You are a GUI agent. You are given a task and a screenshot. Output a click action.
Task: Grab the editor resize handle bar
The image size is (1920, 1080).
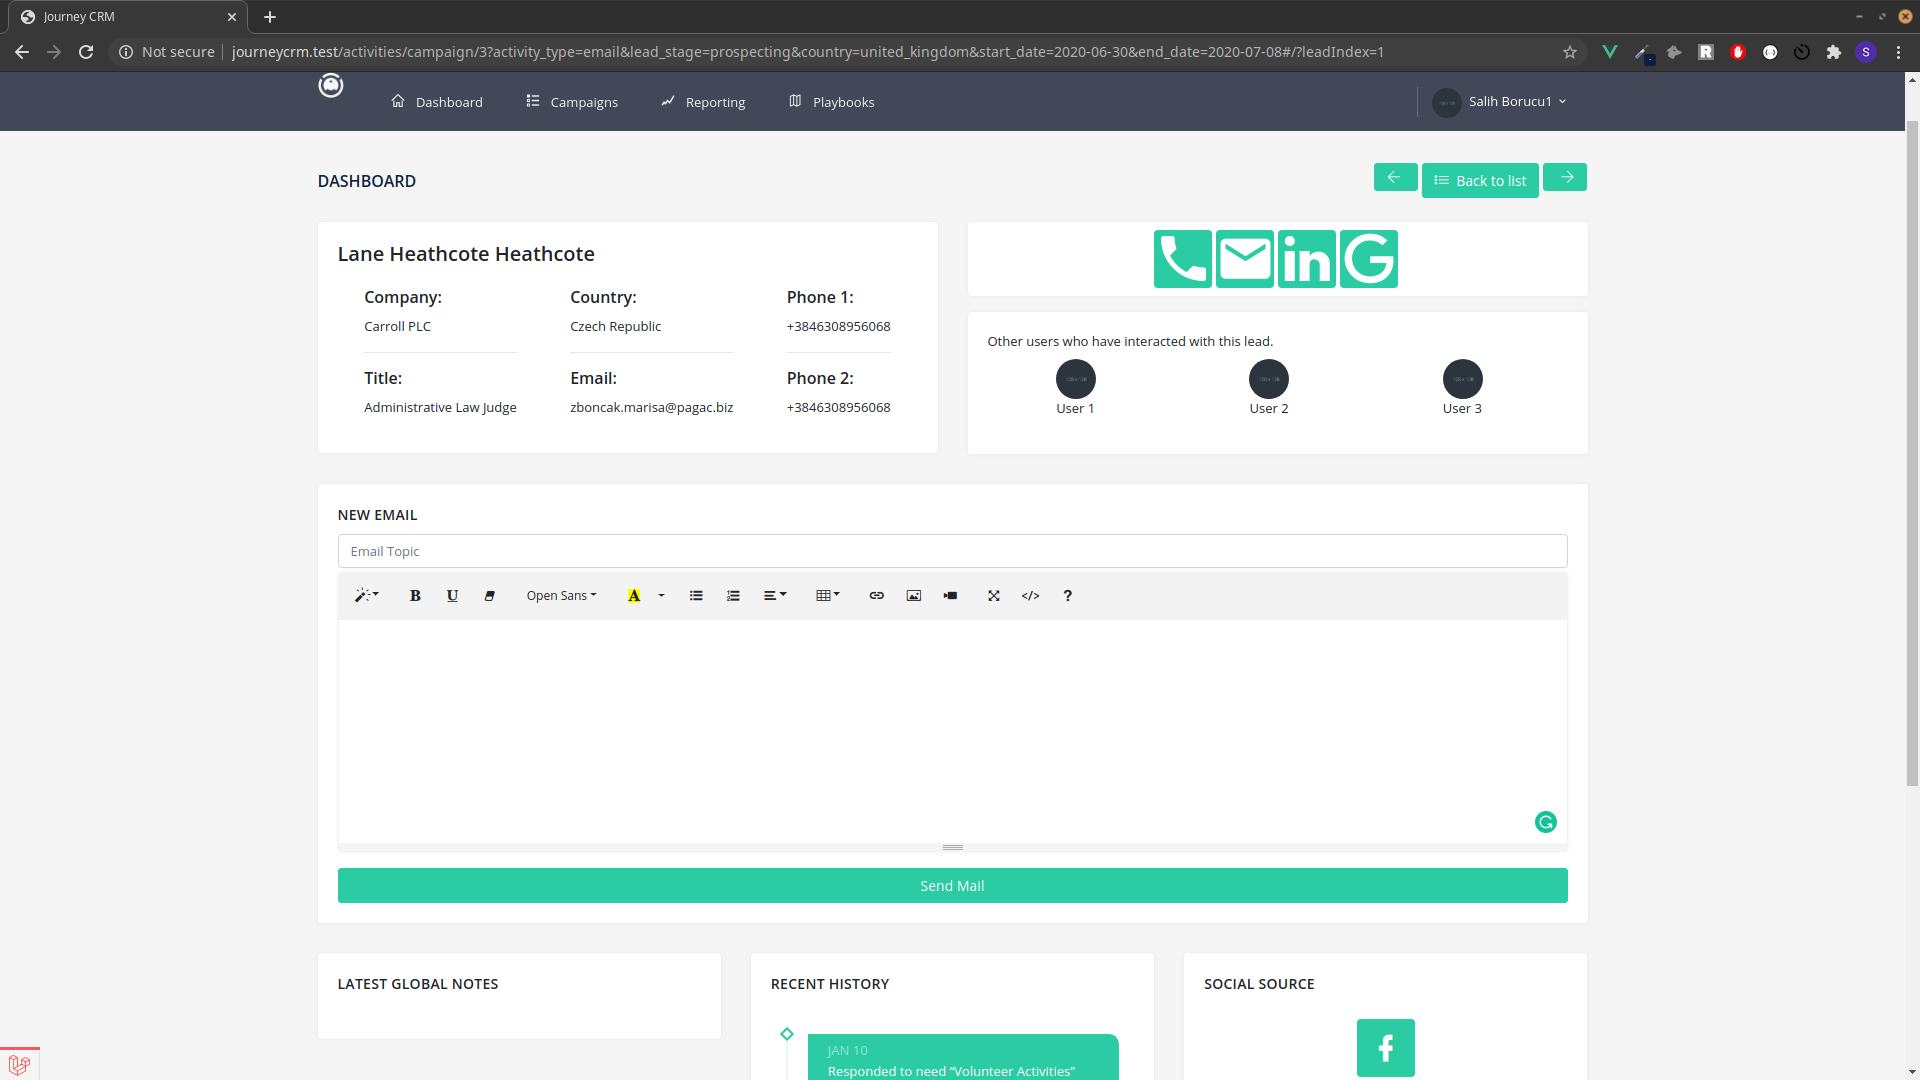(x=952, y=847)
